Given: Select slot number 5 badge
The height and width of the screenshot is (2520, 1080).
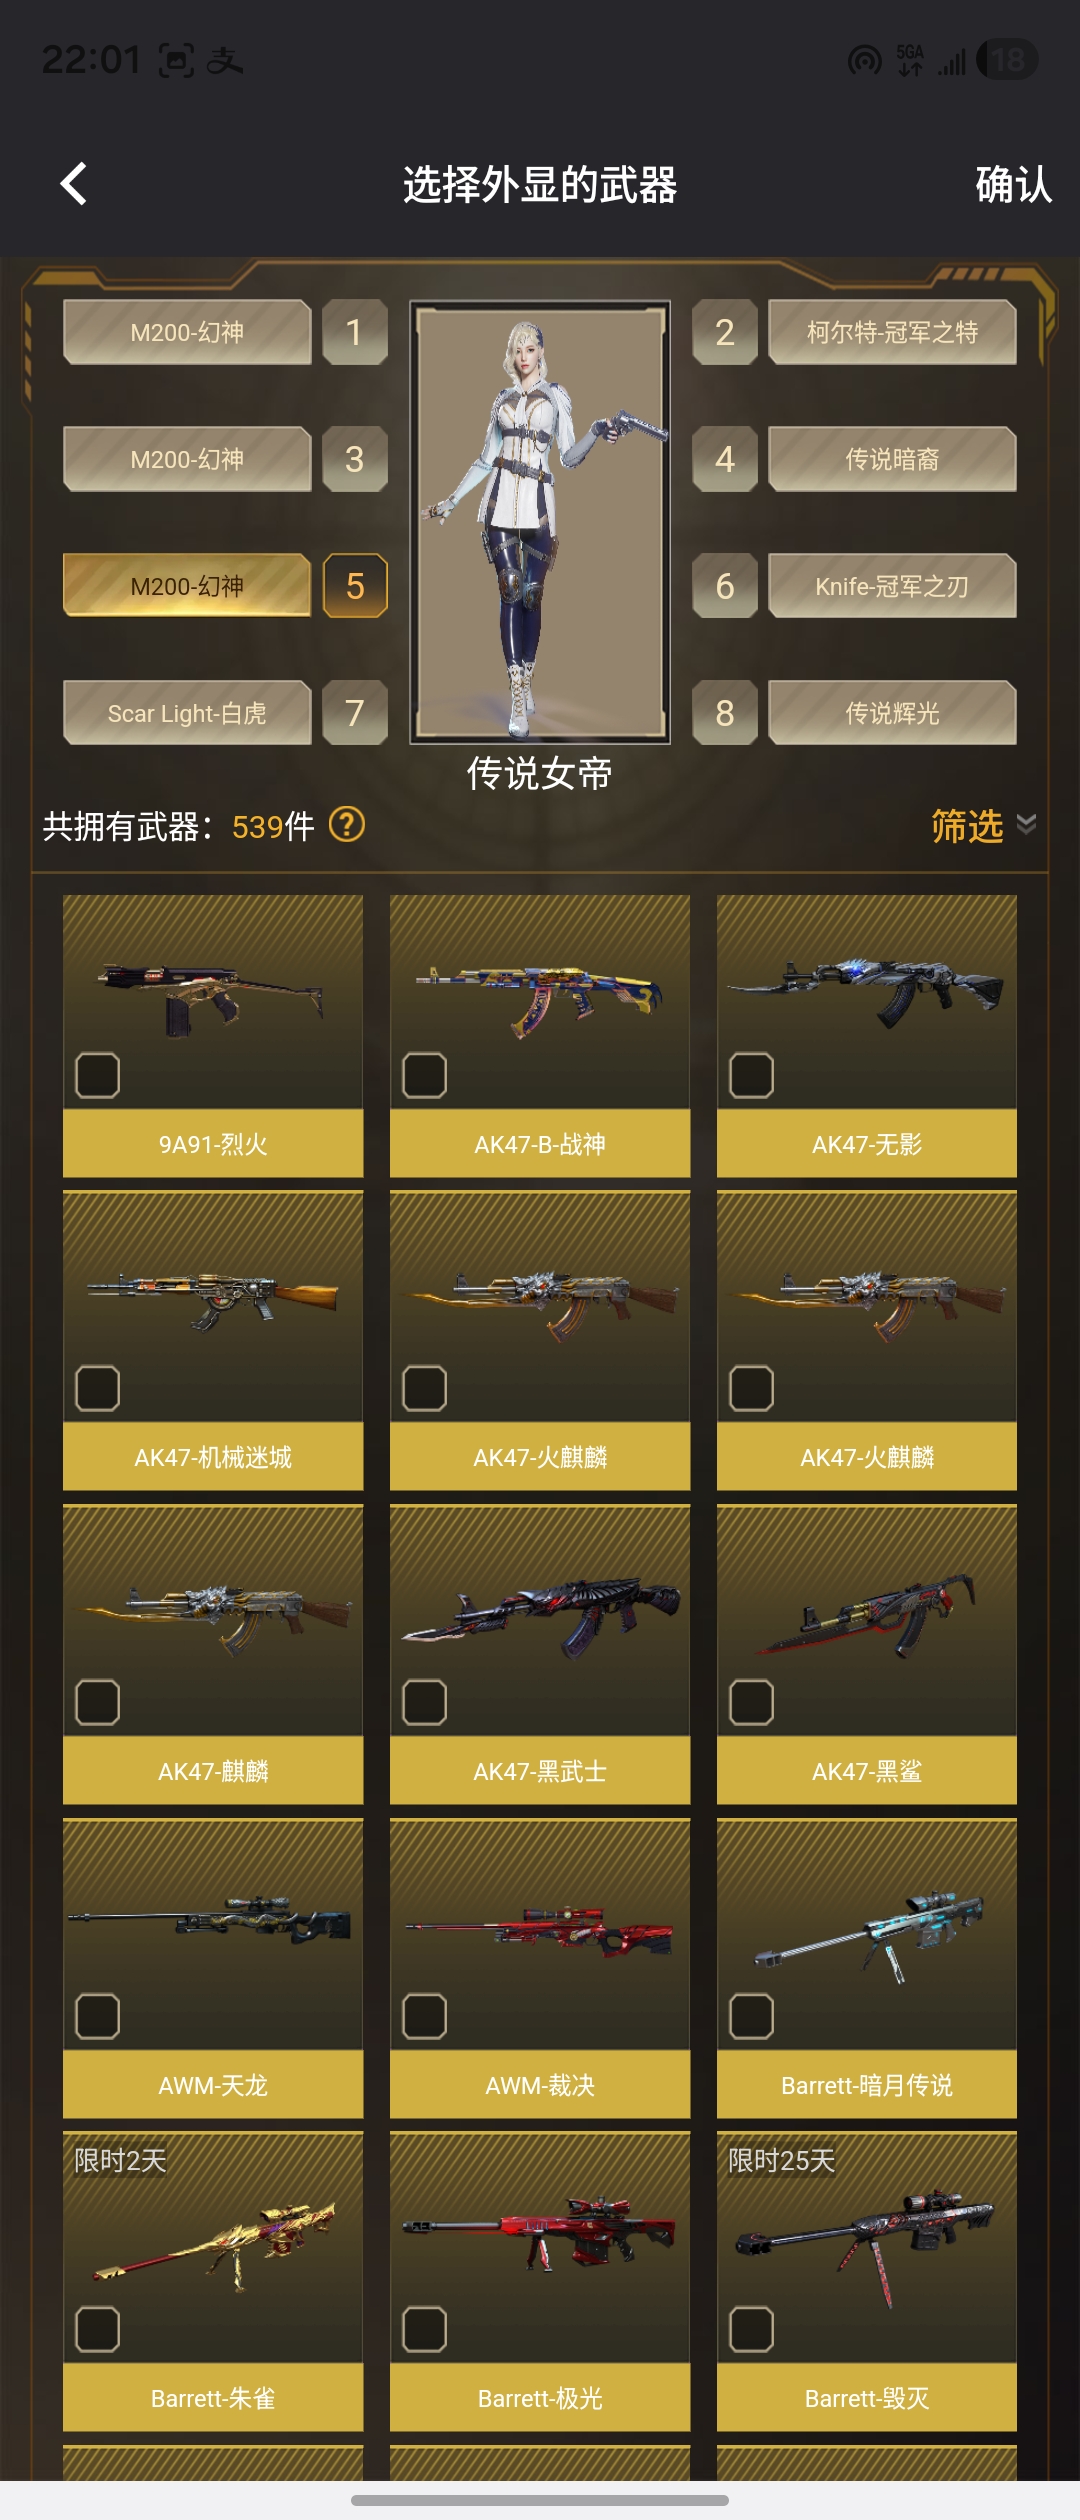Looking at the screenshot, I should [355, 586].
